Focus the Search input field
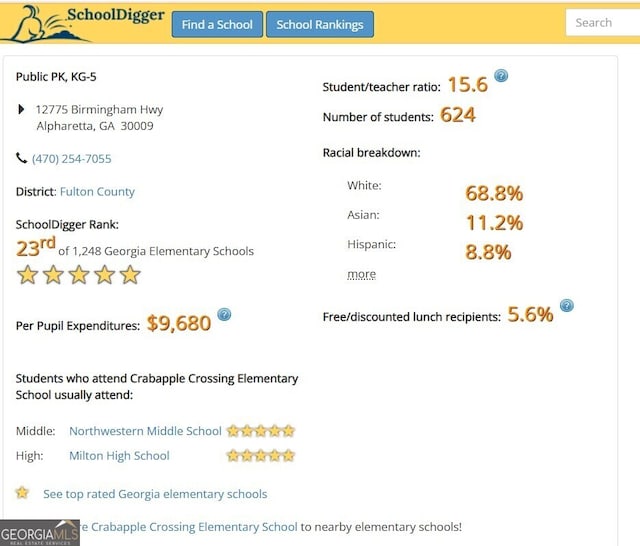The image size is (640, 546). pyautogui.click(x=602, y=22)
